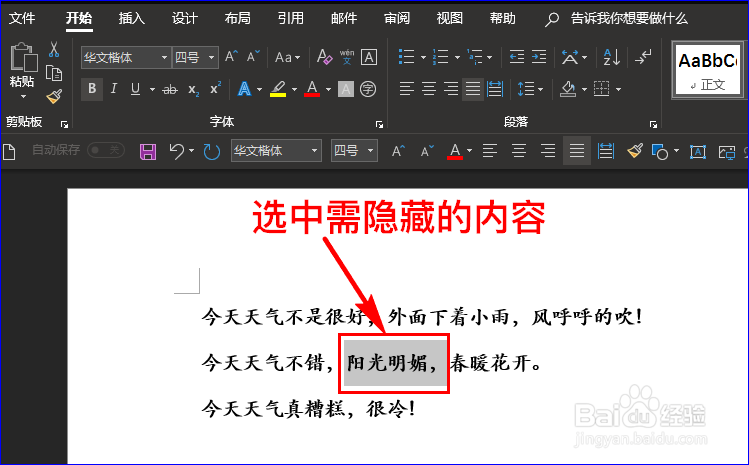The width and height of the screenshot is (749, 465).
Task: Center text in ribbon paragraph group
Action: [428, 89]
